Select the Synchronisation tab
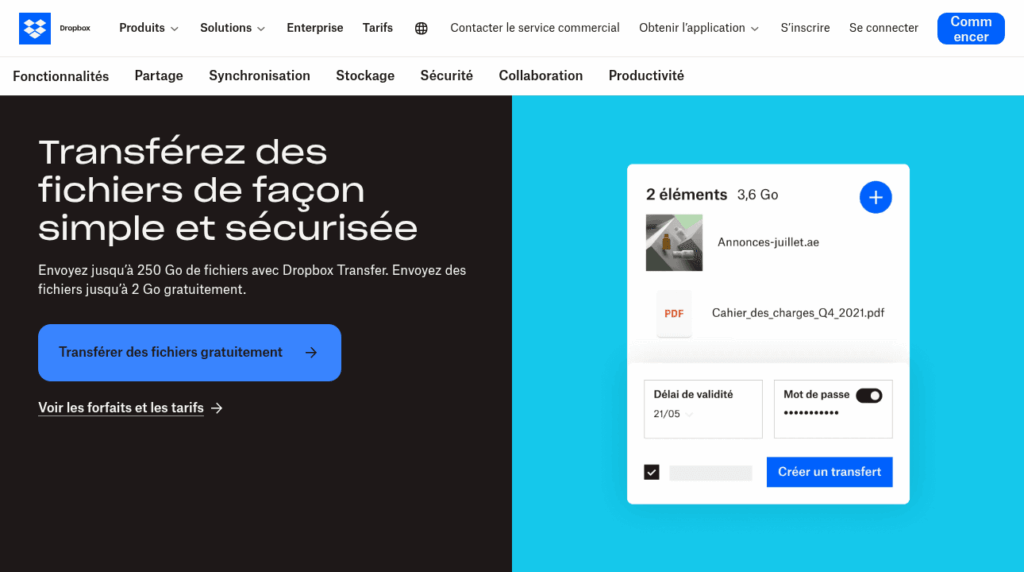The image size is (1024, 572). [x=259, y=76]
